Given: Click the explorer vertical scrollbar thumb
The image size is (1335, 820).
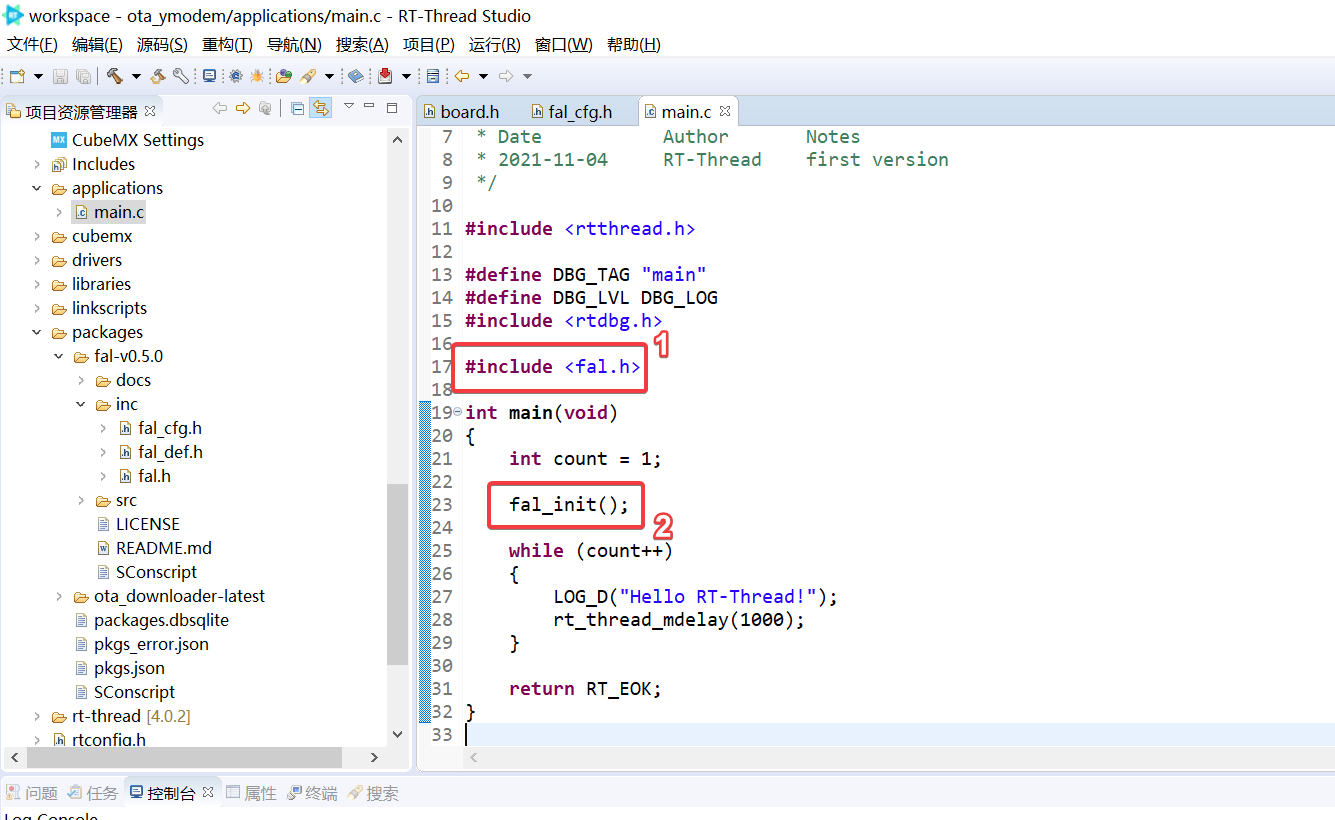Looking at the screenshot, I should (x=397, y=575).
